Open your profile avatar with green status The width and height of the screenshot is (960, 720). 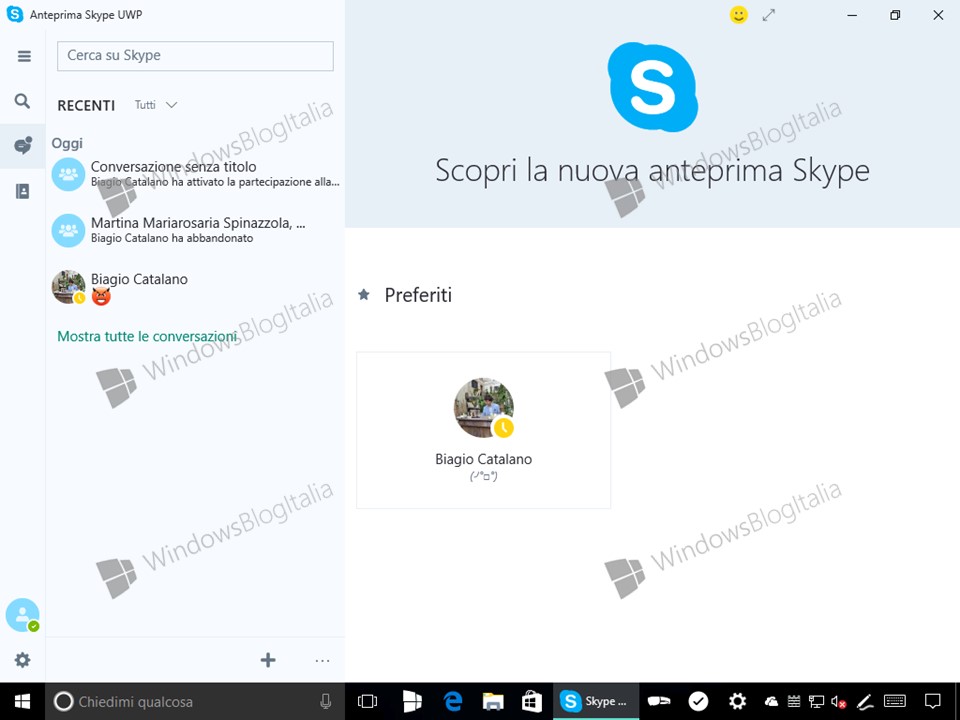coord(23,615)
